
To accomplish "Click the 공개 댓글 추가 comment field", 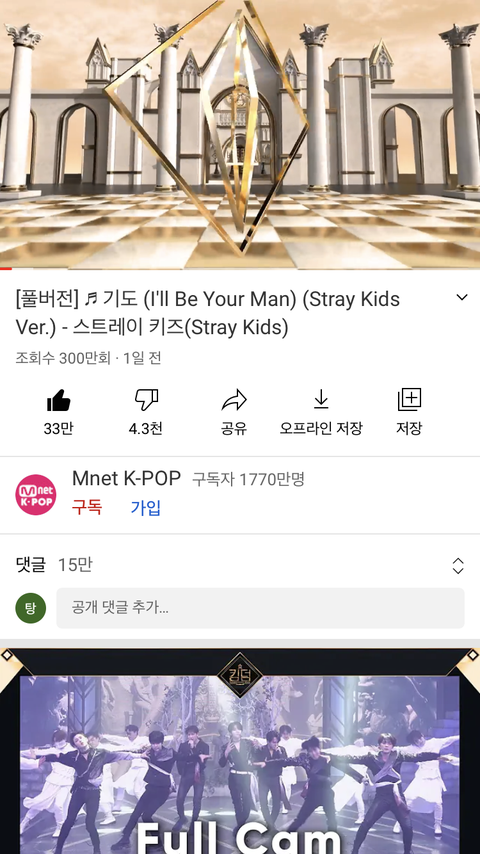I will [x=260, y=608].
